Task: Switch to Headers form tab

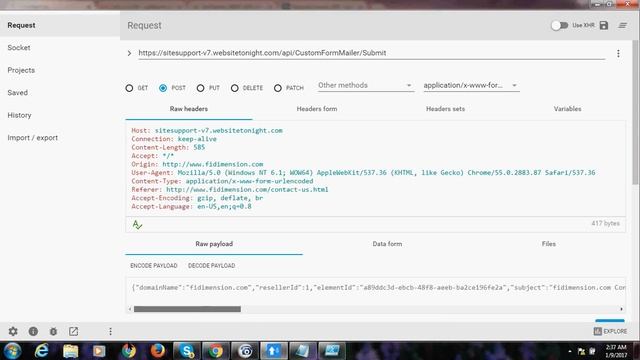Action: pyautogui.click(x=317, y=109)
